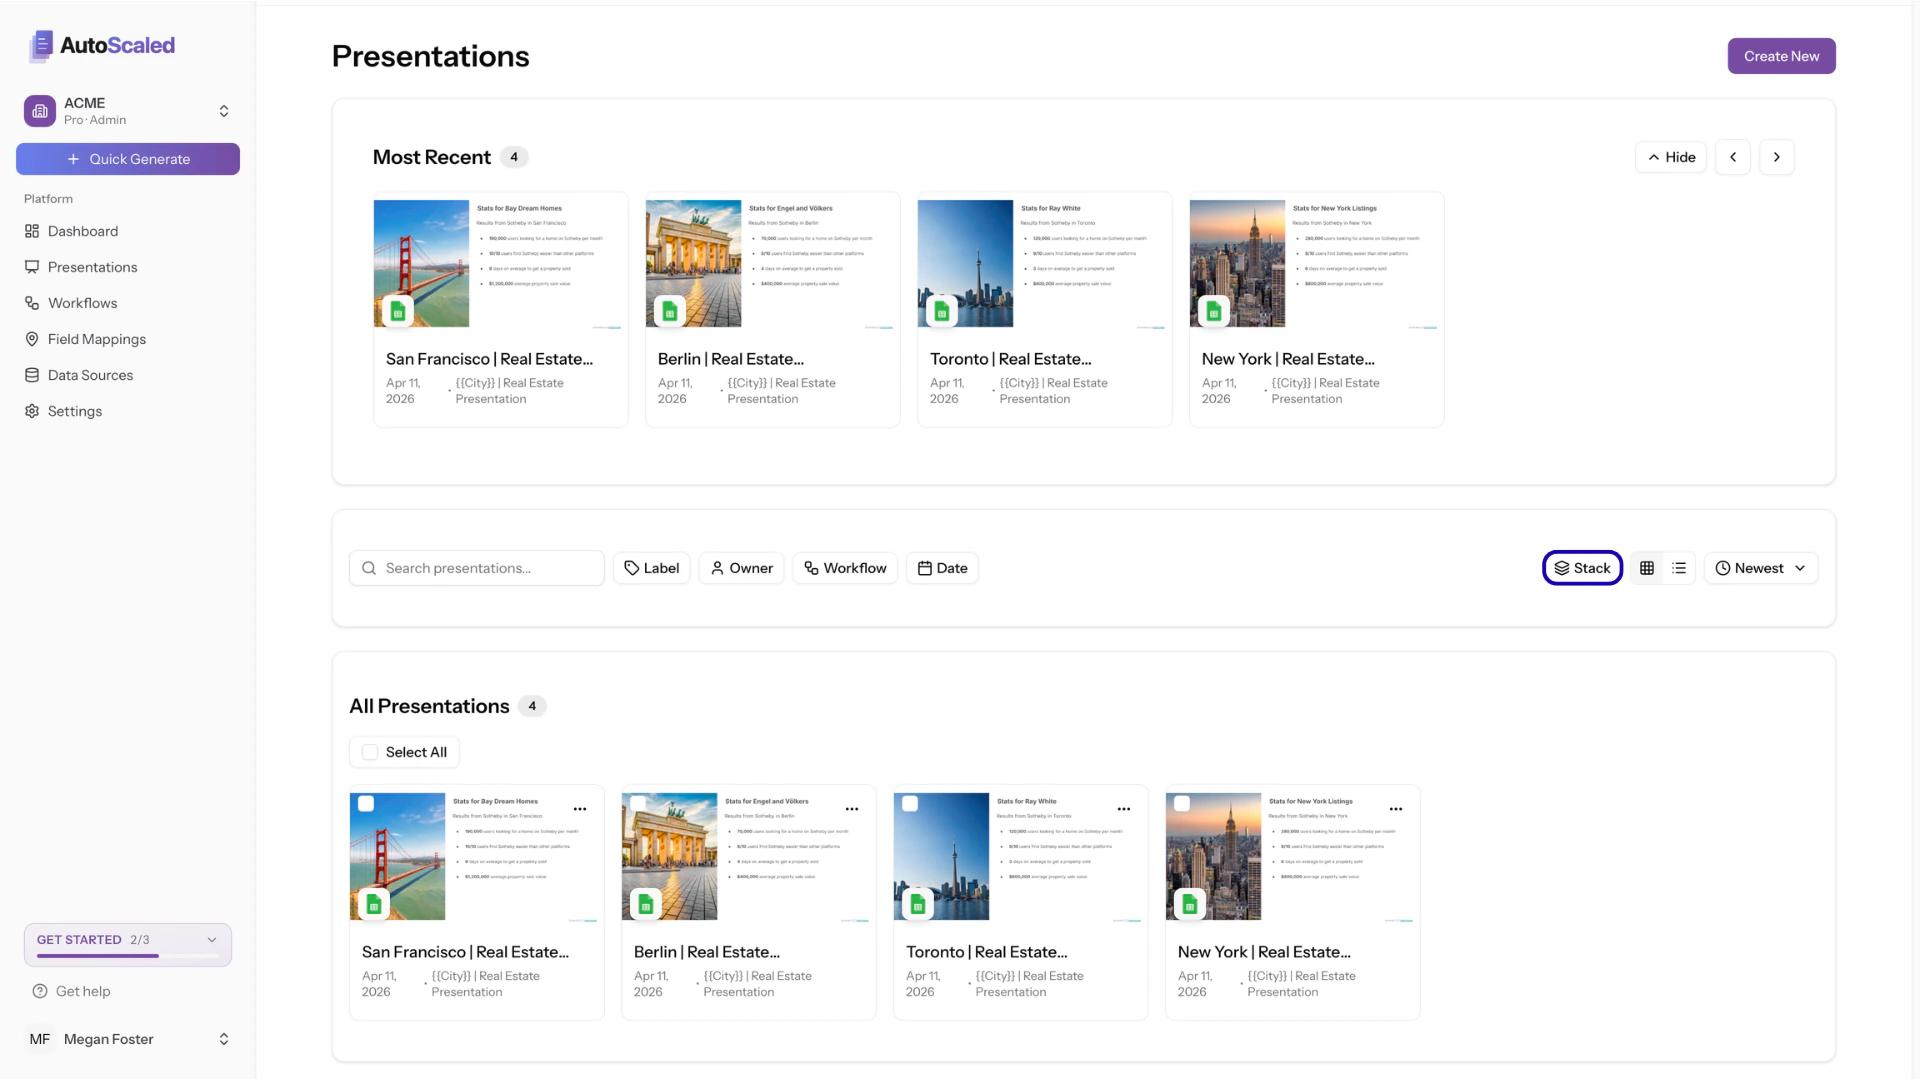Viewport: 1920px width, 1080px height.
Task: Check the San Francisco presentation card checkbox
Action: point(367,803)
